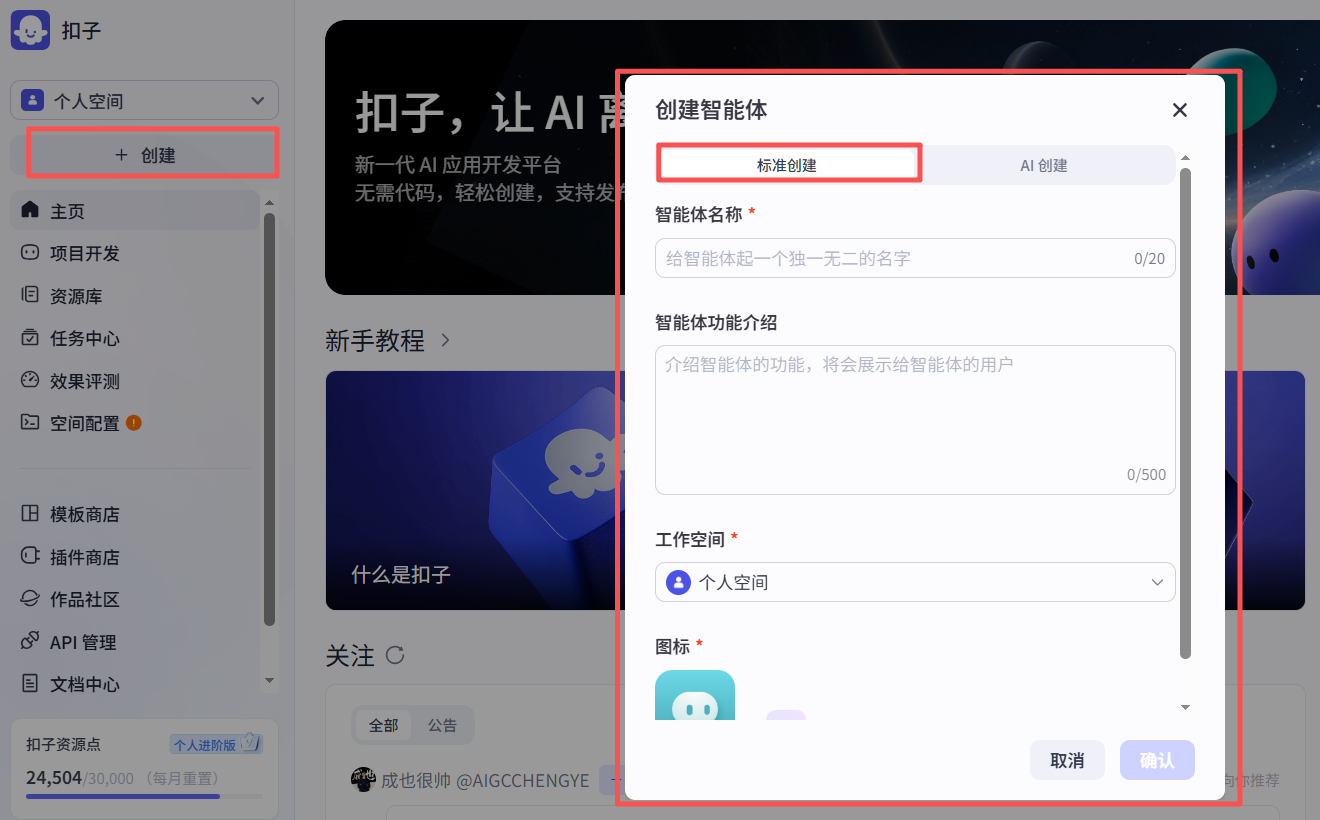Click the 任务中心 calendar icon

pos(30,338)
